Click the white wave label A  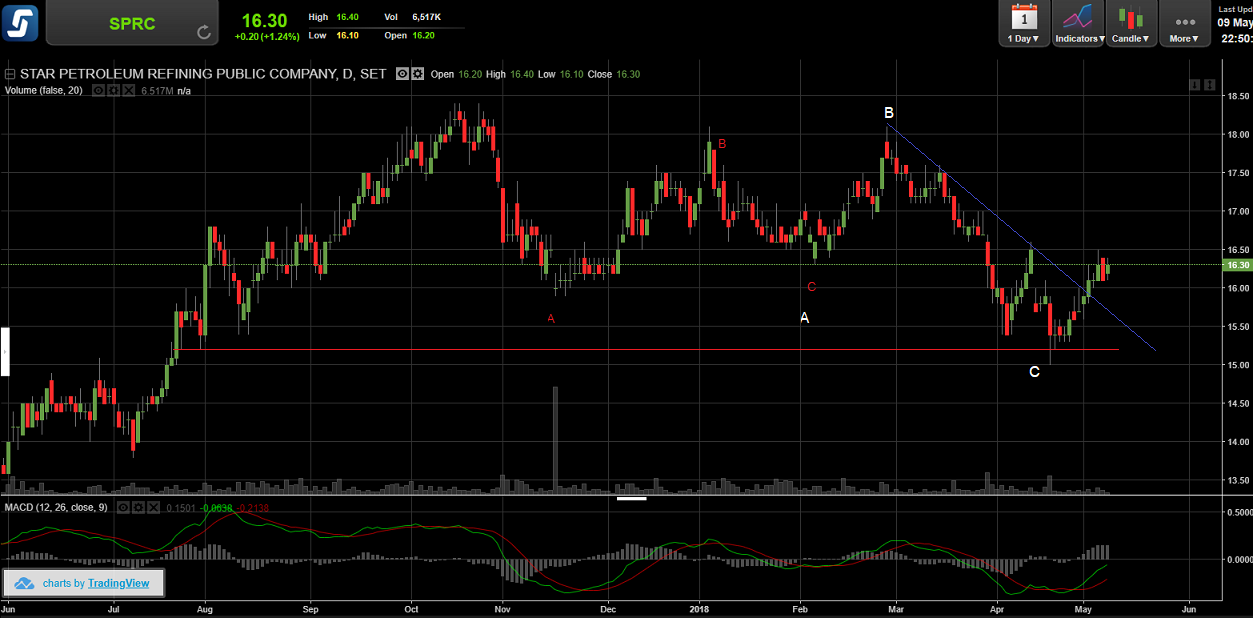[804, 318]
